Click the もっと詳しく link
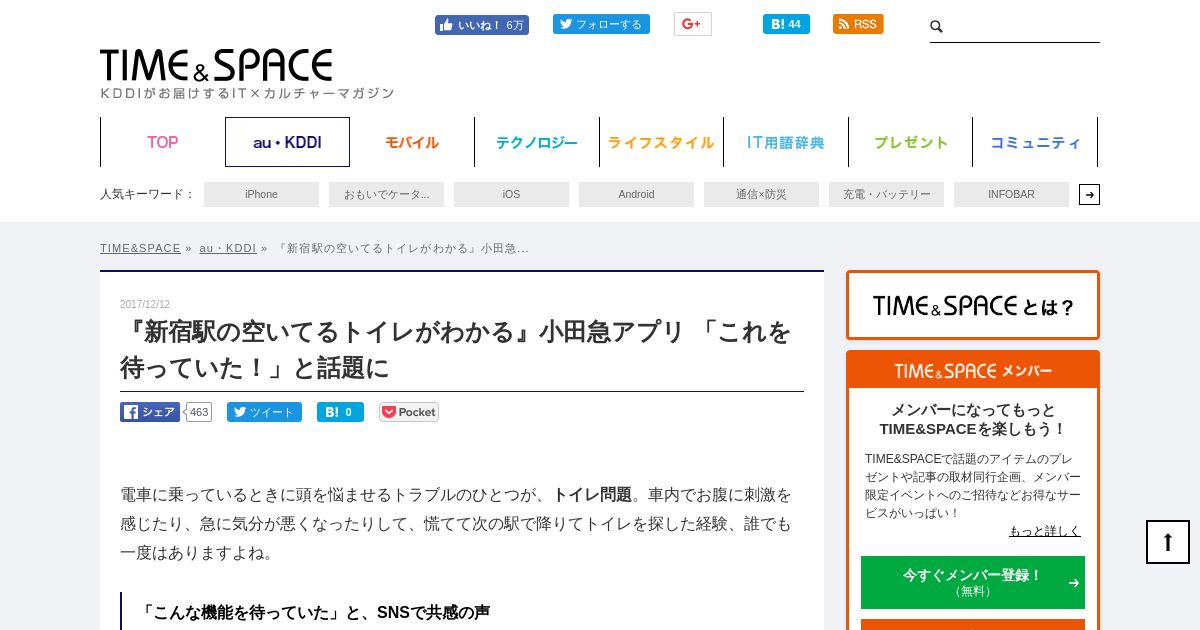The height and width of the screenshot is (630, 1200). coord(1044,531)
